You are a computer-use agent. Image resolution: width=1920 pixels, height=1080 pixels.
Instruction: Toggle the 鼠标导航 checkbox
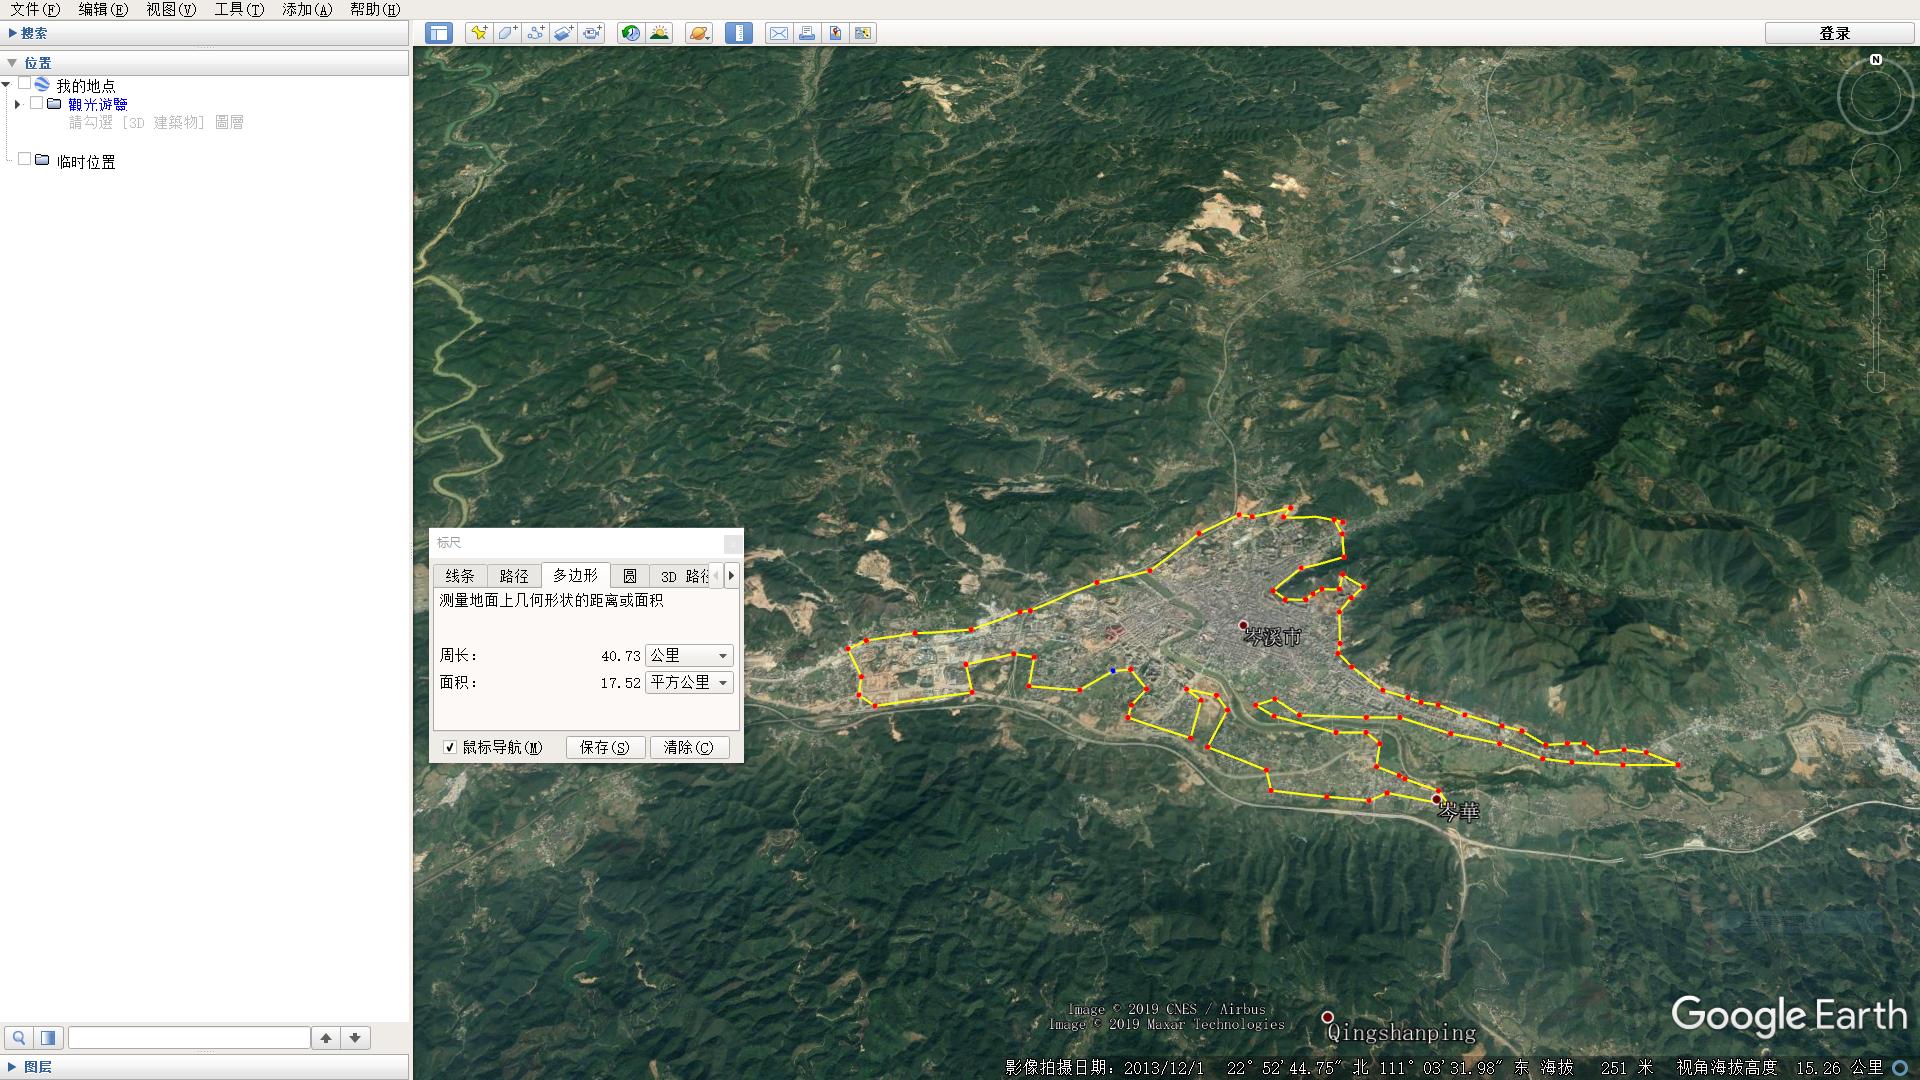pyautogui.click(x=450, y=747)
